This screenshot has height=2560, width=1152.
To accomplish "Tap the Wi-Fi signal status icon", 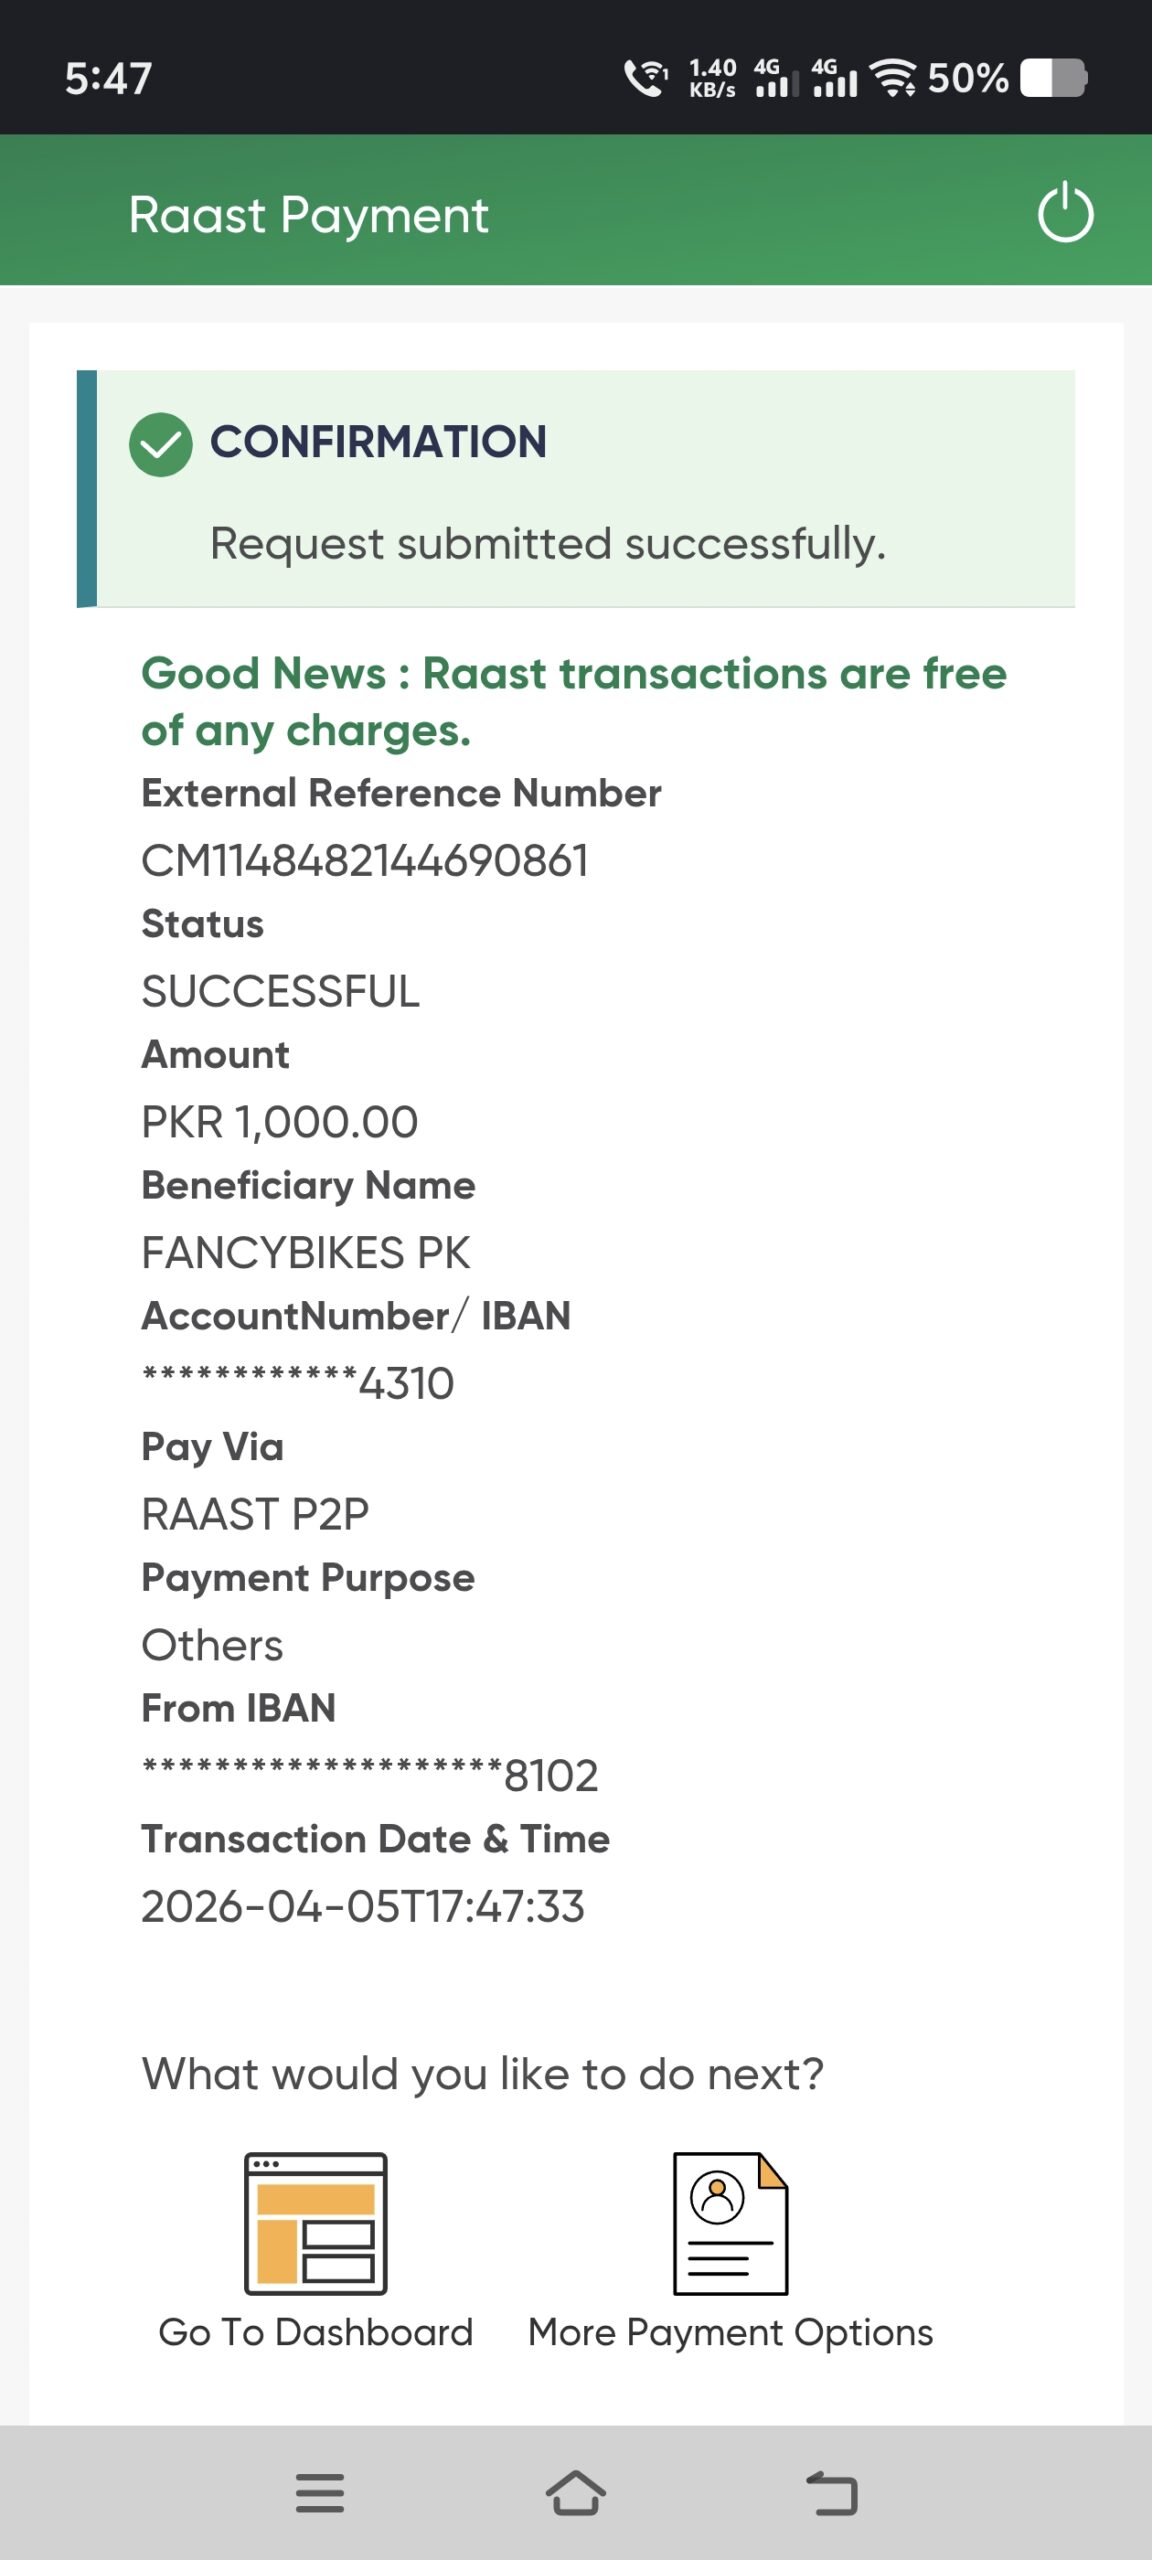I will [892, 78].
